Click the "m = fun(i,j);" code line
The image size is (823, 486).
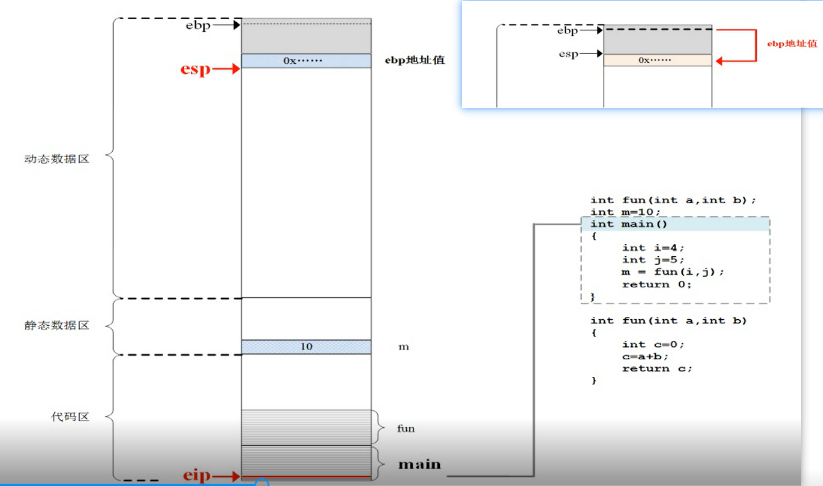tap(673, 272)
